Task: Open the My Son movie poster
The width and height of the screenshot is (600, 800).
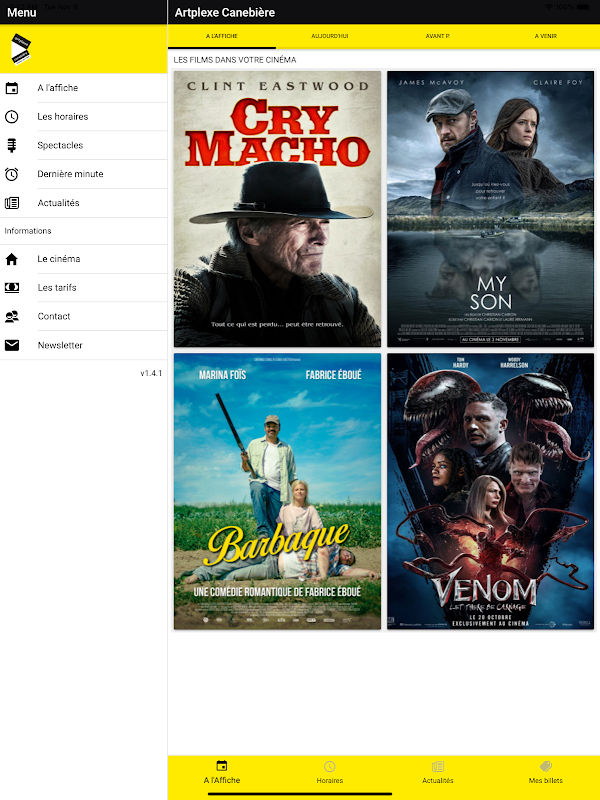Action: pyautogui.click(x=491, y=209)
